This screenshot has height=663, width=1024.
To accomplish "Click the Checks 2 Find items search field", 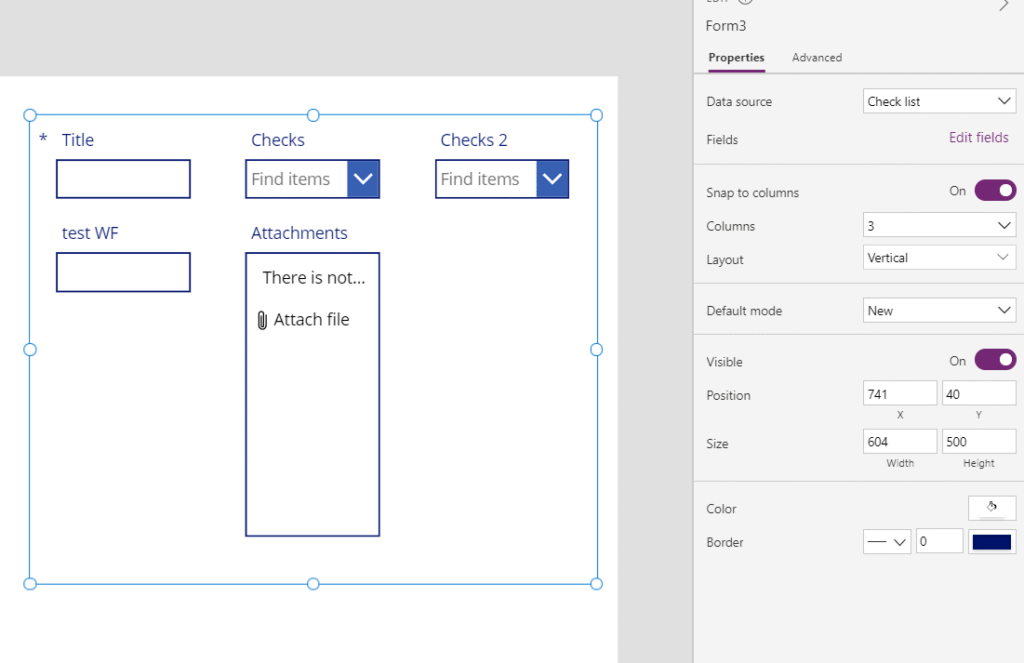I will point(486,179).
